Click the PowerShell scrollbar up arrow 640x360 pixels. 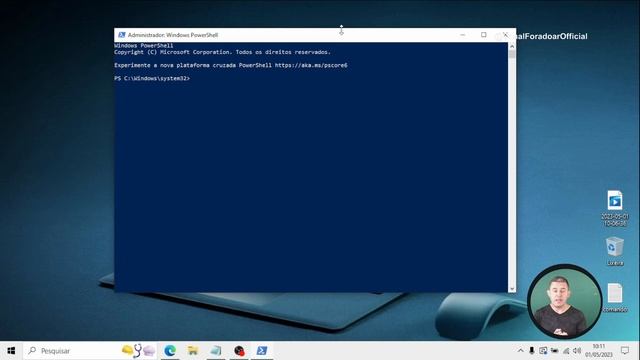pyautogui.click(x=512, y=46)
